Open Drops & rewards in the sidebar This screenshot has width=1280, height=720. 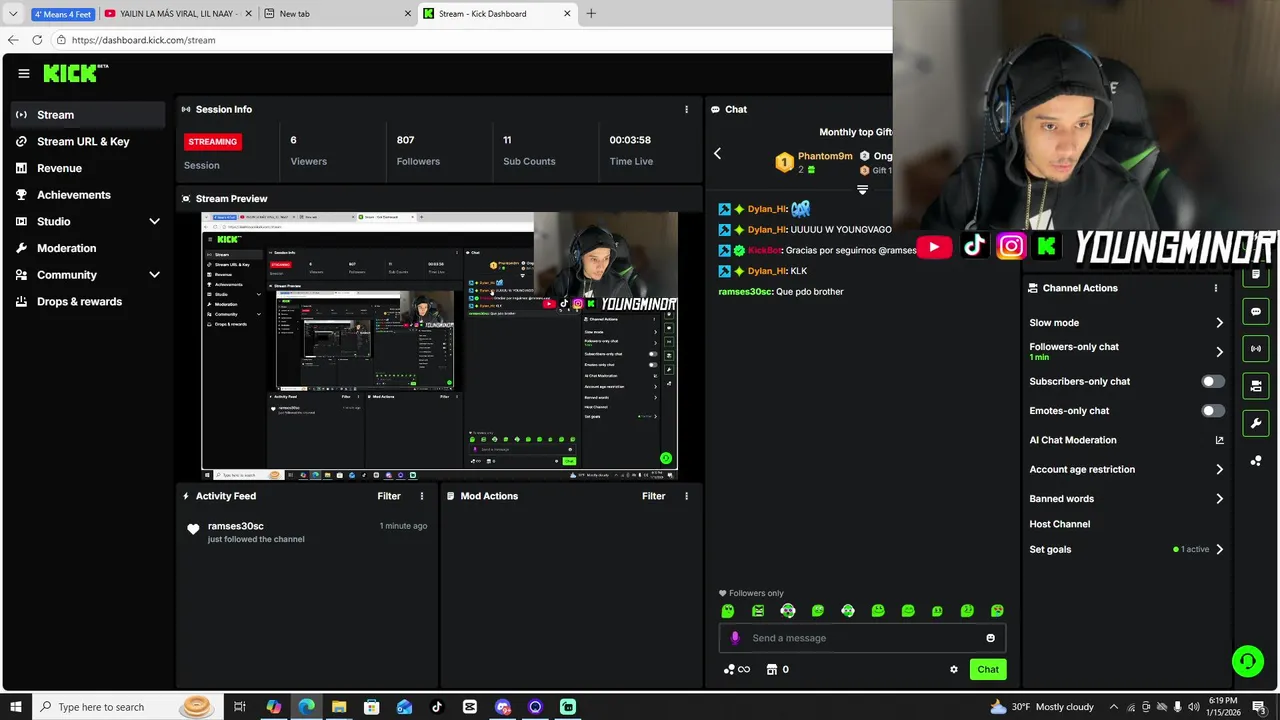pos(88,301)
